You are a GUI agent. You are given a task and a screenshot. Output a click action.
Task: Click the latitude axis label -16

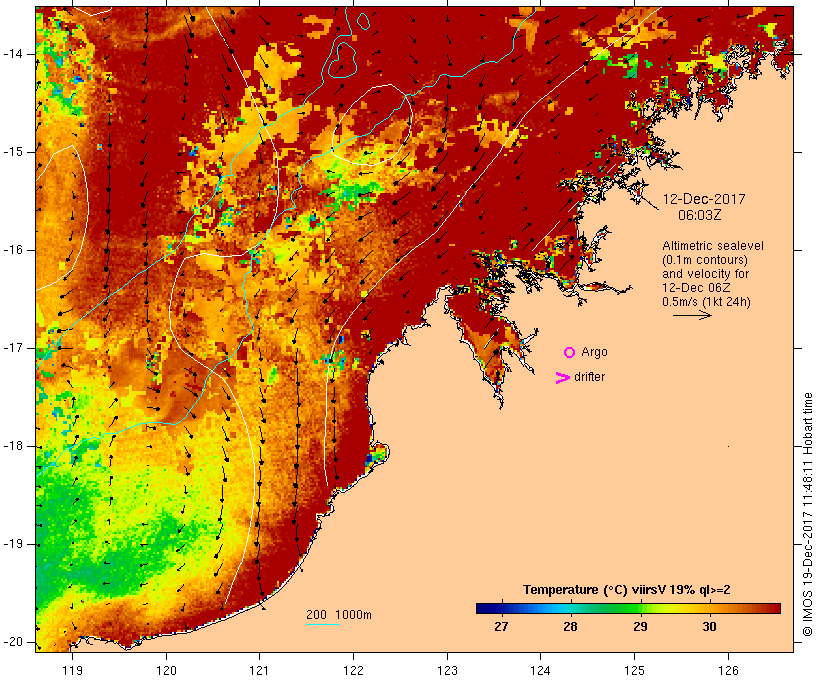pyautogui.click(x=13, y=250)
